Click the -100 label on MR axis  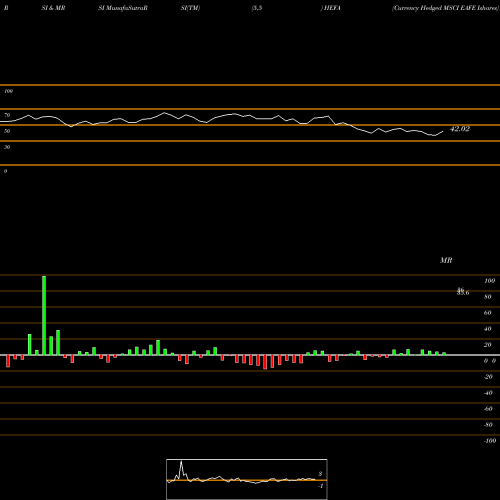(490, 441)
